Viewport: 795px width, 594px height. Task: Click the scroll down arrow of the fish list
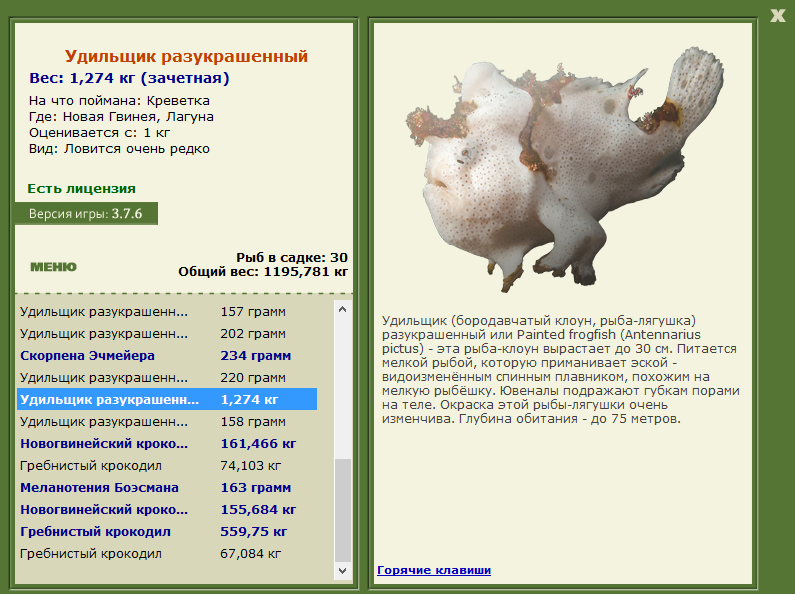click(343, 571)
